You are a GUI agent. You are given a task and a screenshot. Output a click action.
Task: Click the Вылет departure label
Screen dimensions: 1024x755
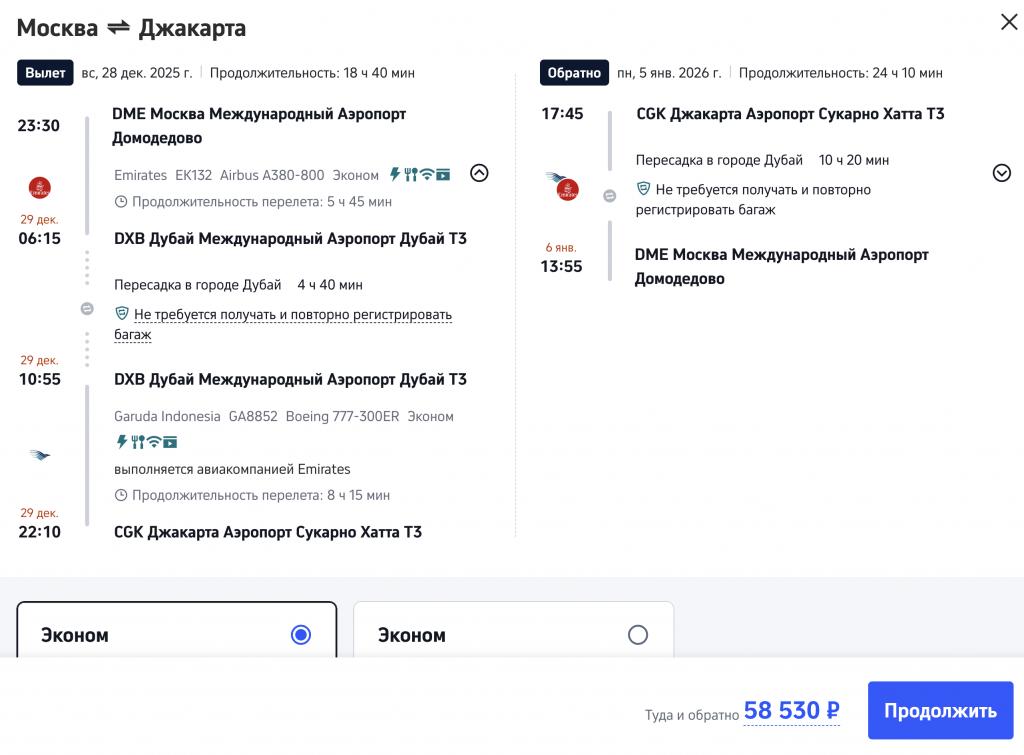(x=45, y=73)
